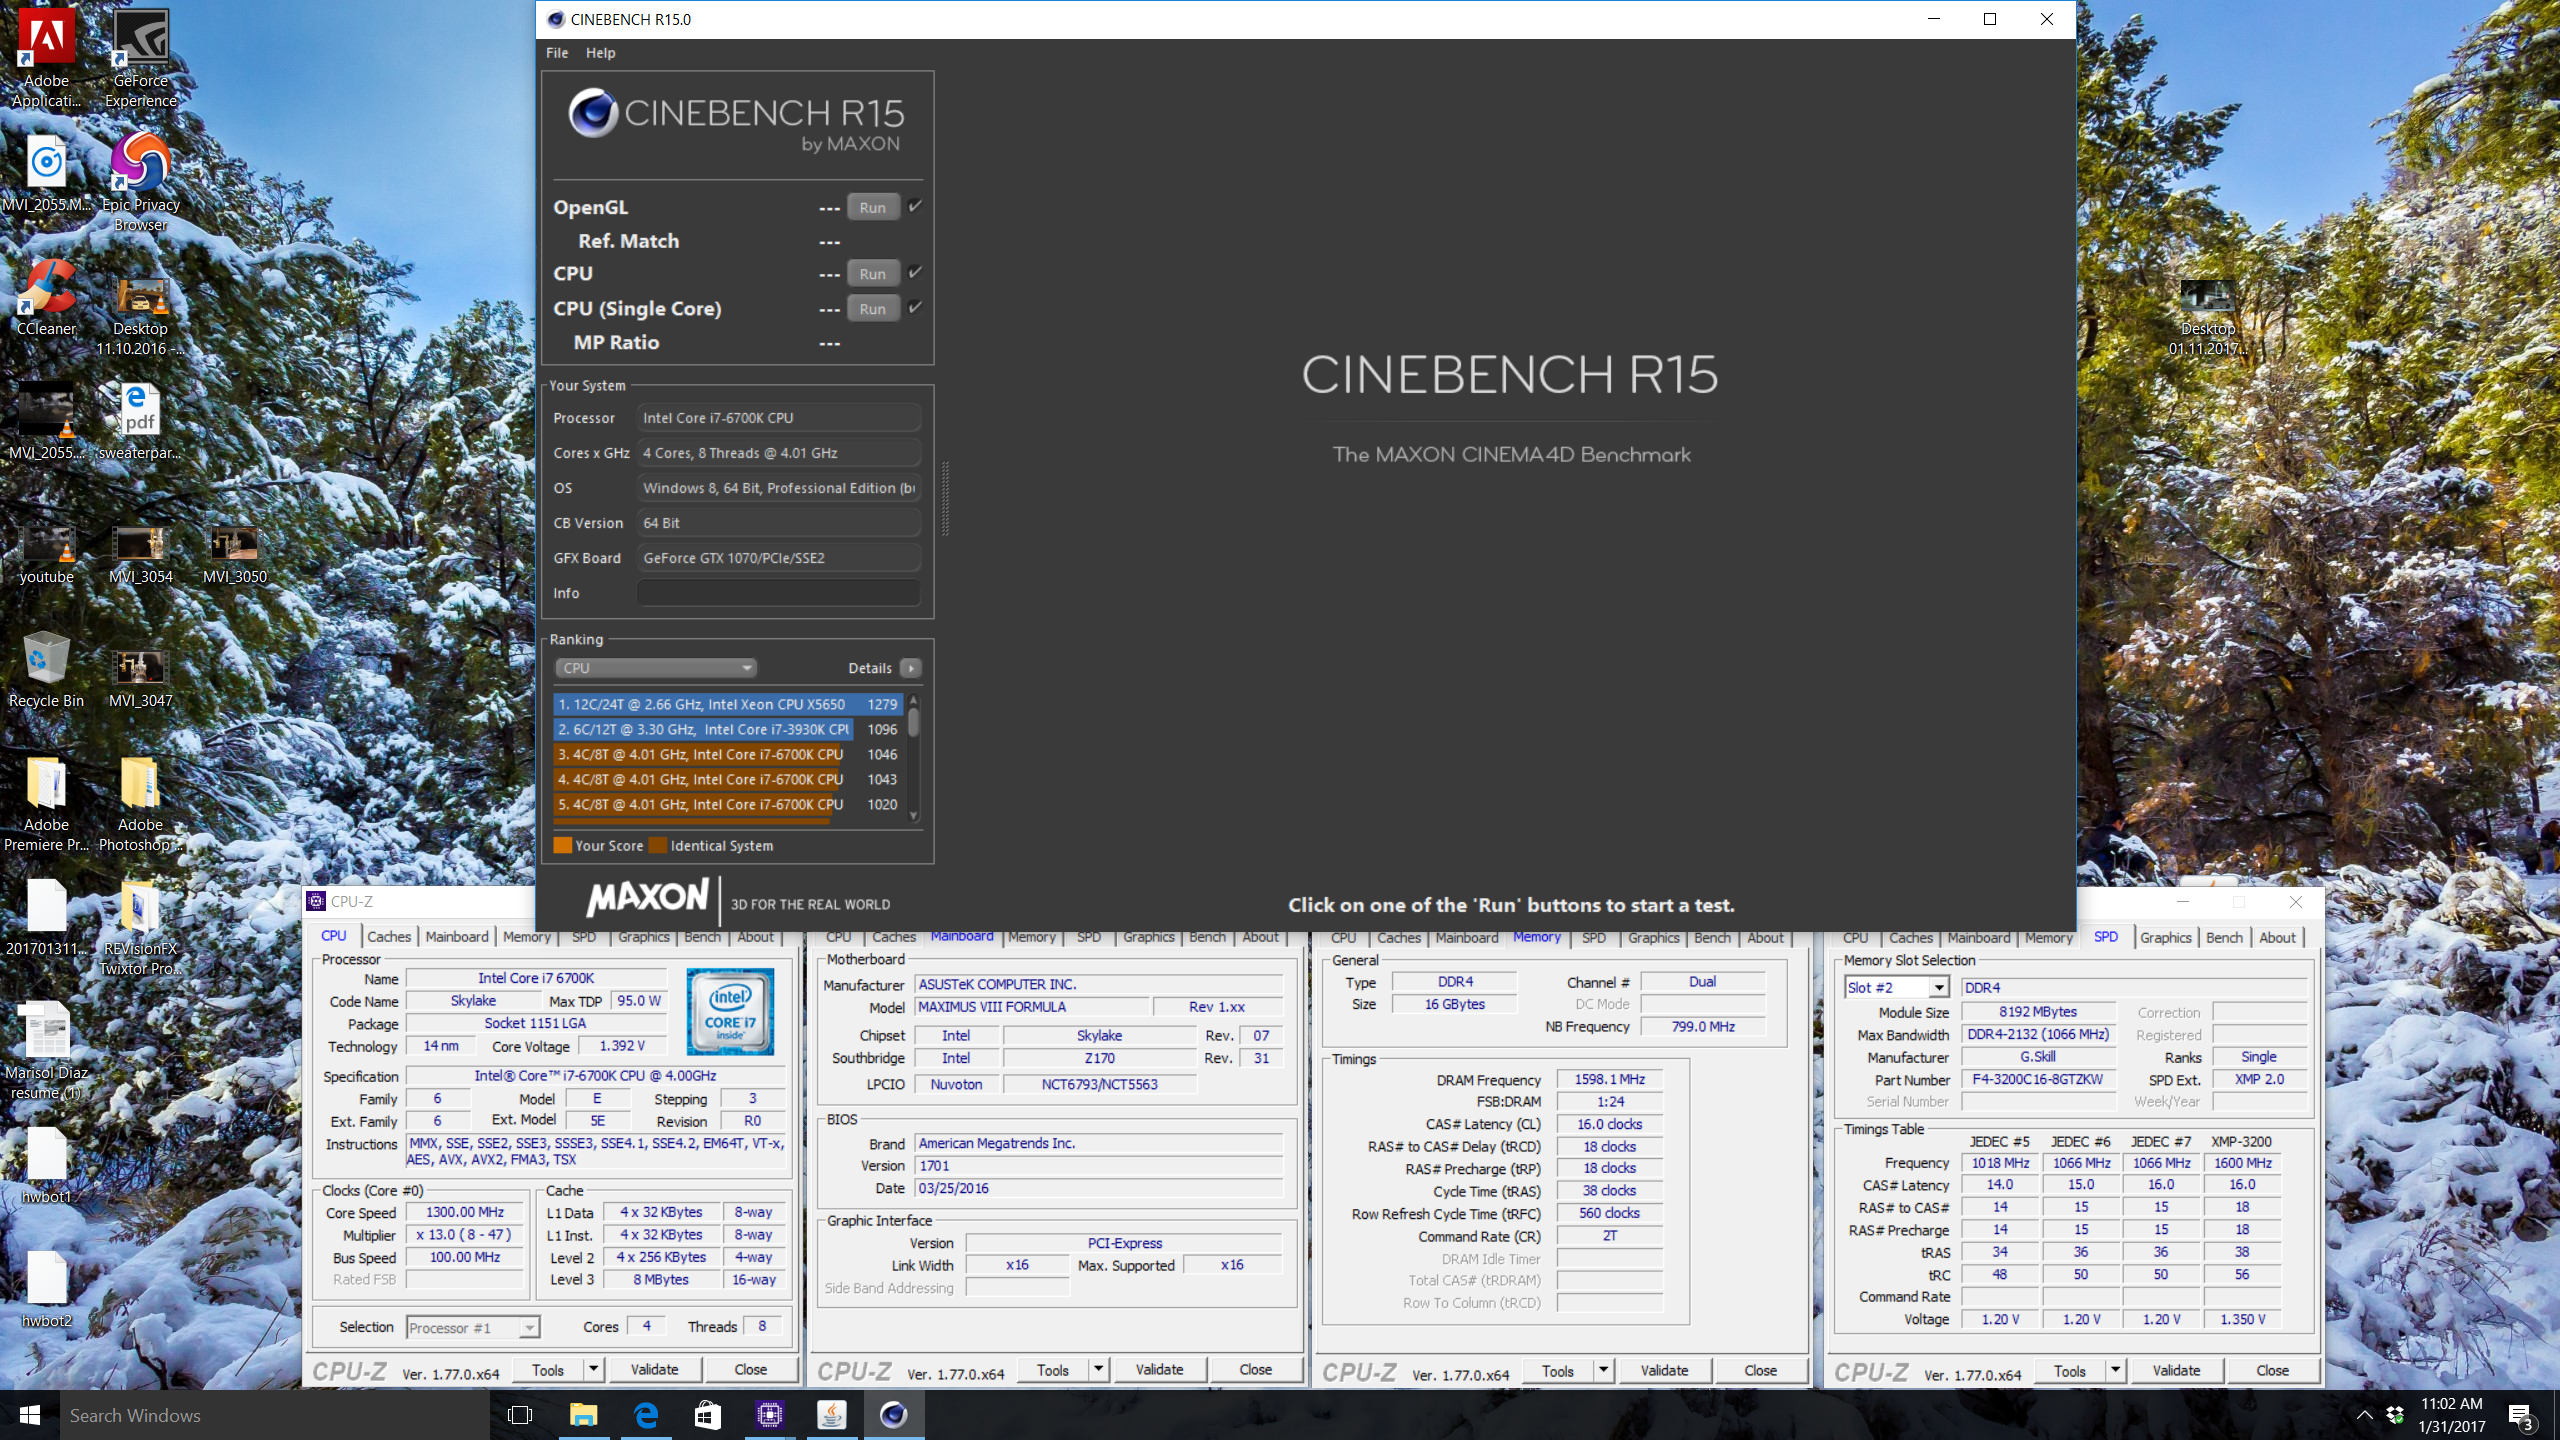Open the Adobe Premiere Pro folder
This screenshot has width=2560, height=1440.
click(46, 804)
